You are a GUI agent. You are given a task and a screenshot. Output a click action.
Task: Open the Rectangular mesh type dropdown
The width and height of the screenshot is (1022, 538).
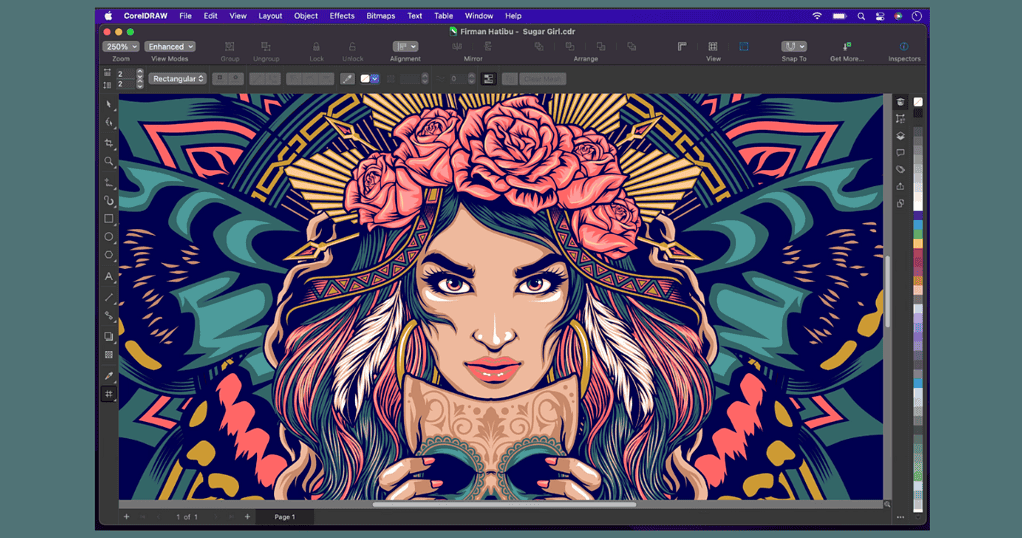(178, 78)
